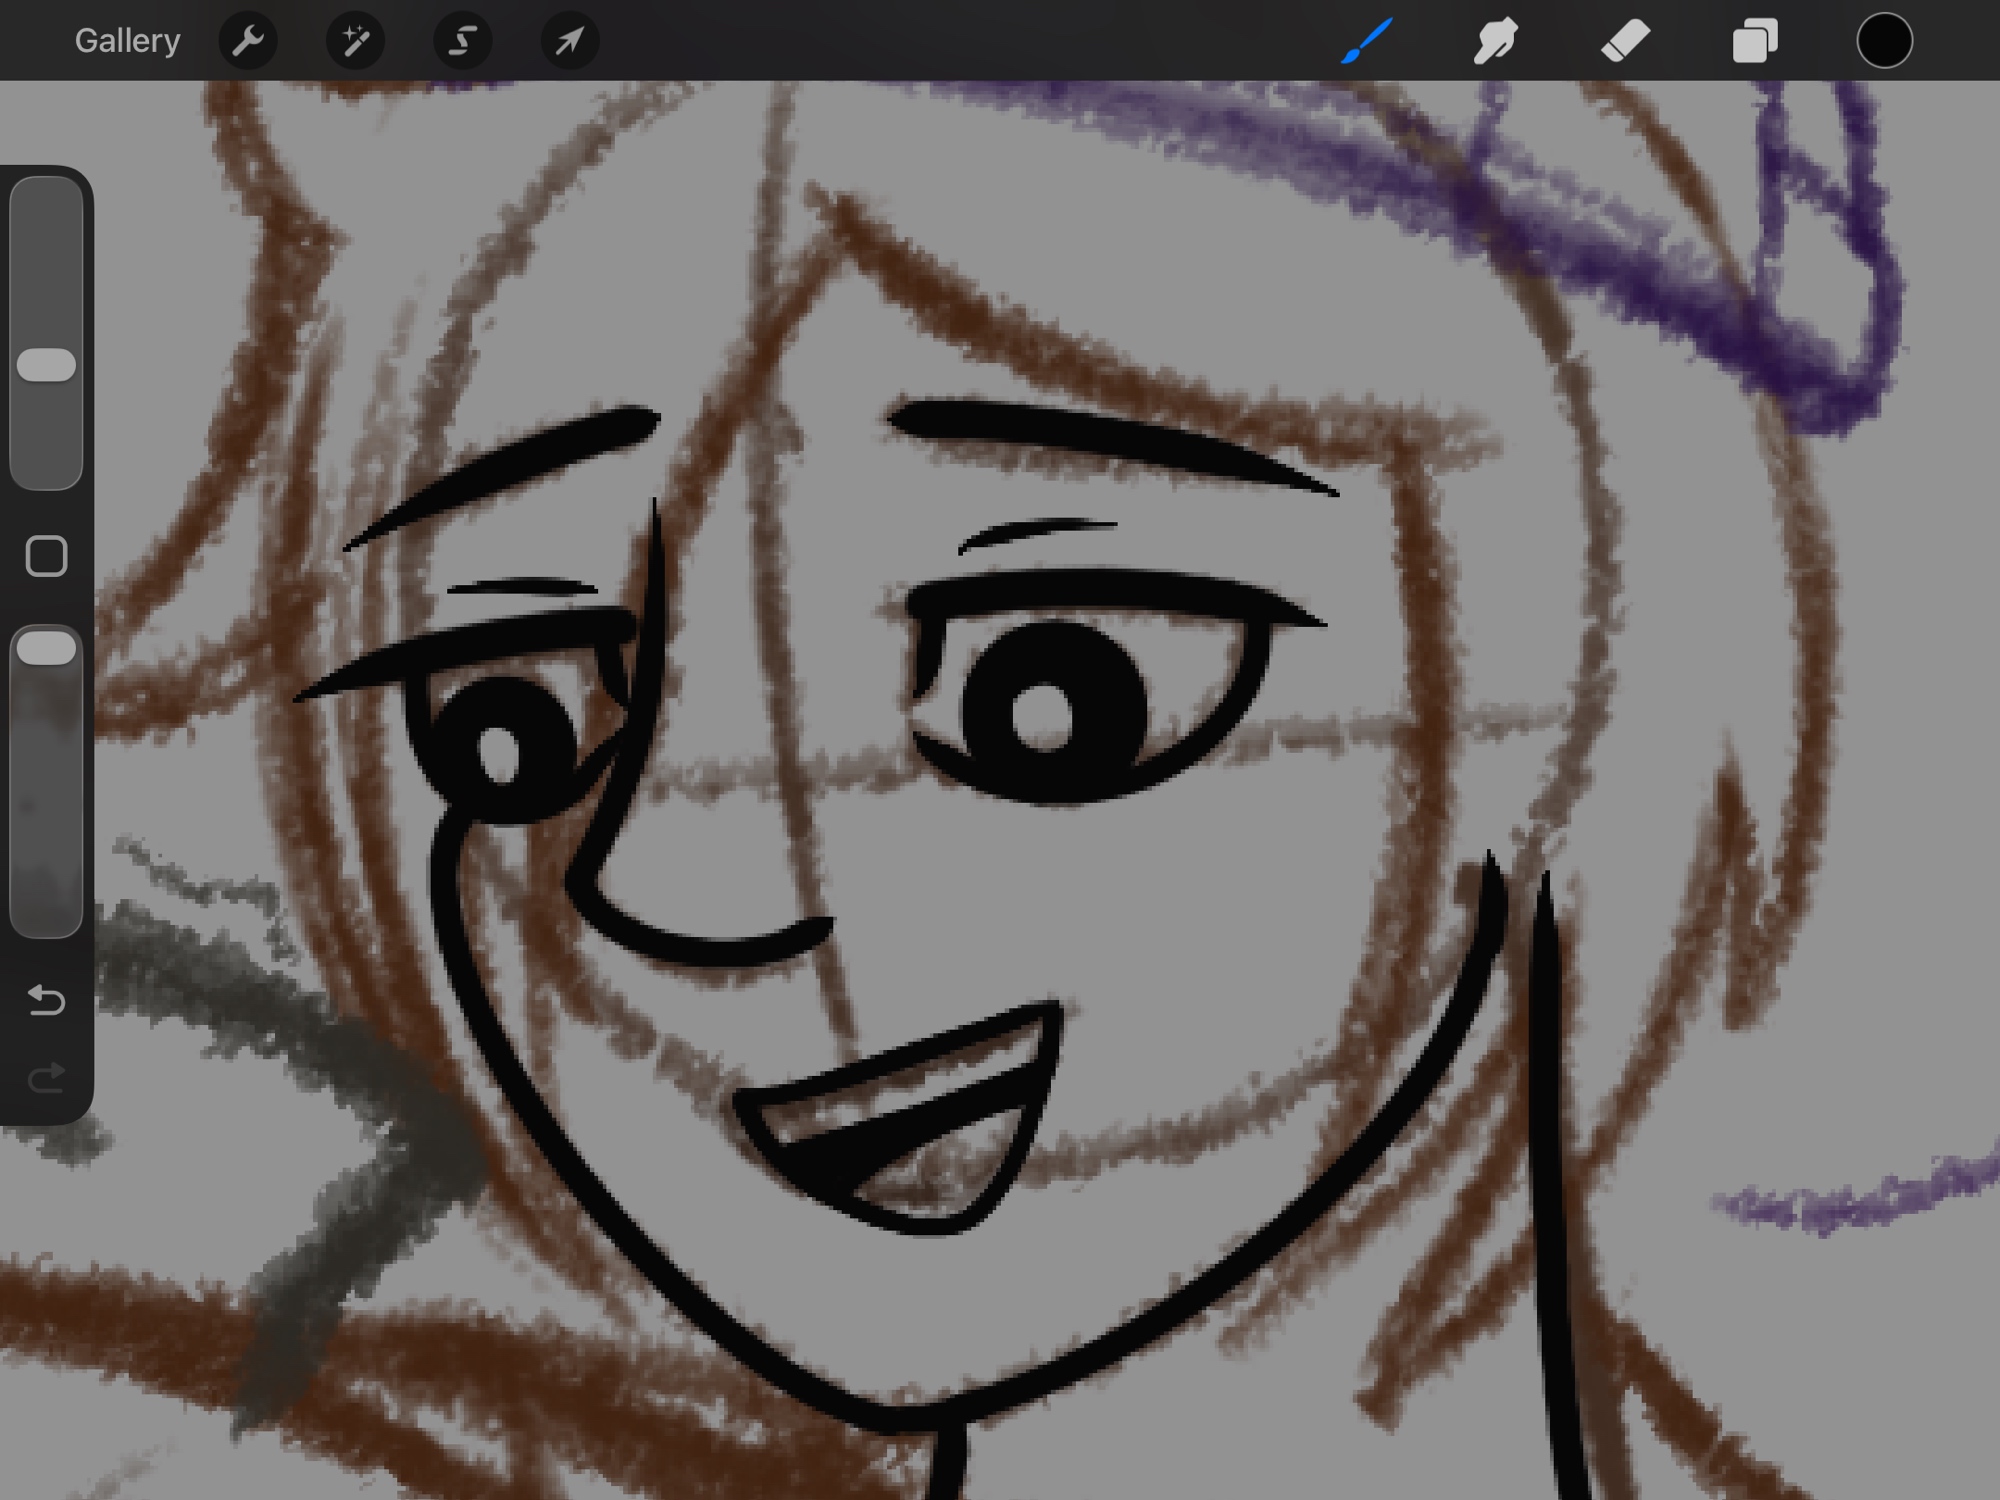This screenshot has height=1500, width=2000.
Task: Tap the dark teeth gap inside the mouth
Action: point(850,1150)
